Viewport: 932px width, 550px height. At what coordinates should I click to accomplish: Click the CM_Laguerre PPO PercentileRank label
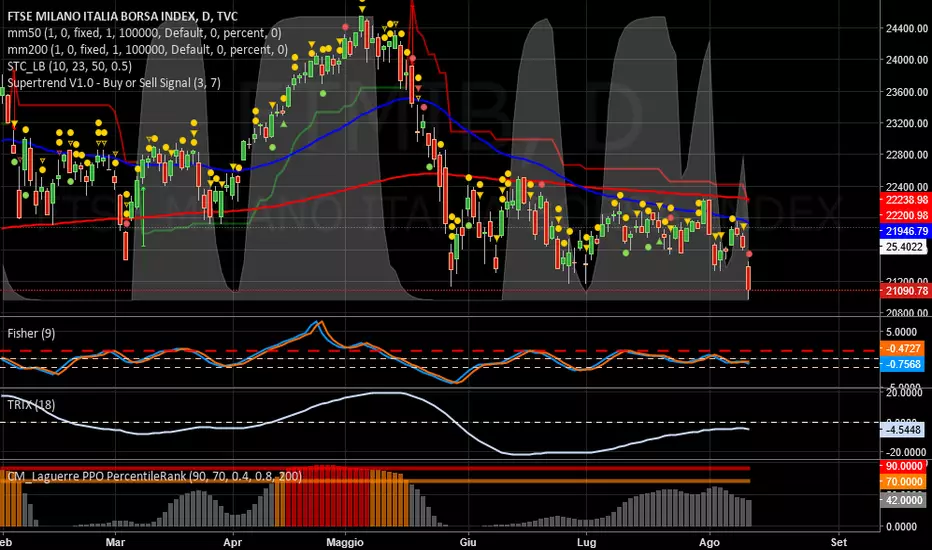(155, 476)
